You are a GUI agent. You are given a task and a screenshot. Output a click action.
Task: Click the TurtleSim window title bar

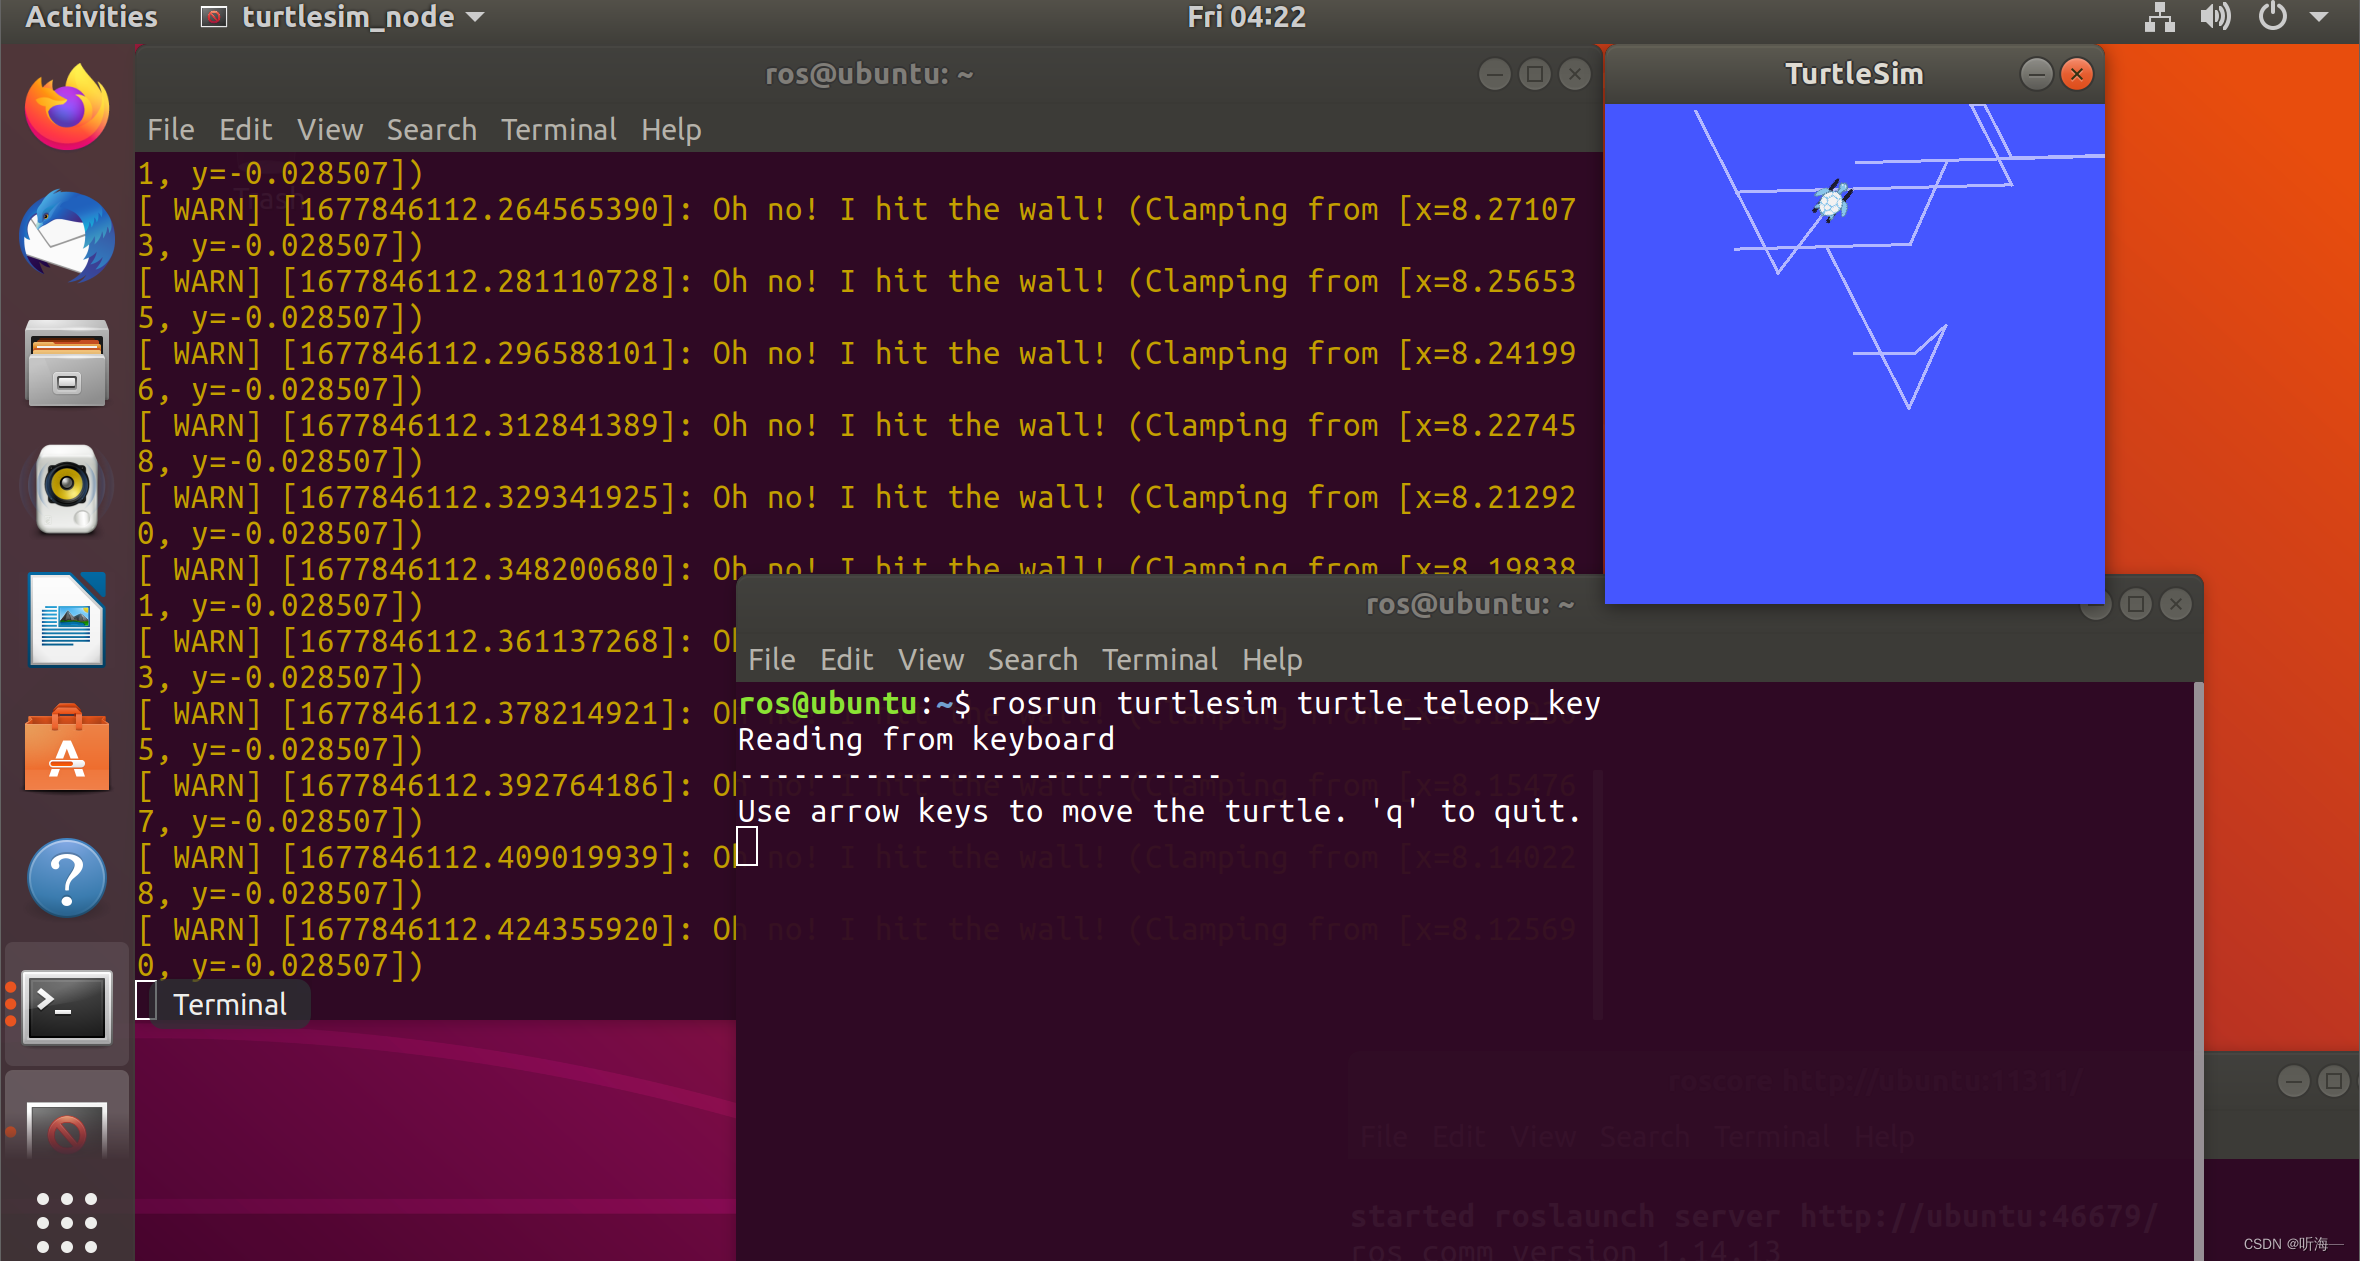(x=1854, y=74)
